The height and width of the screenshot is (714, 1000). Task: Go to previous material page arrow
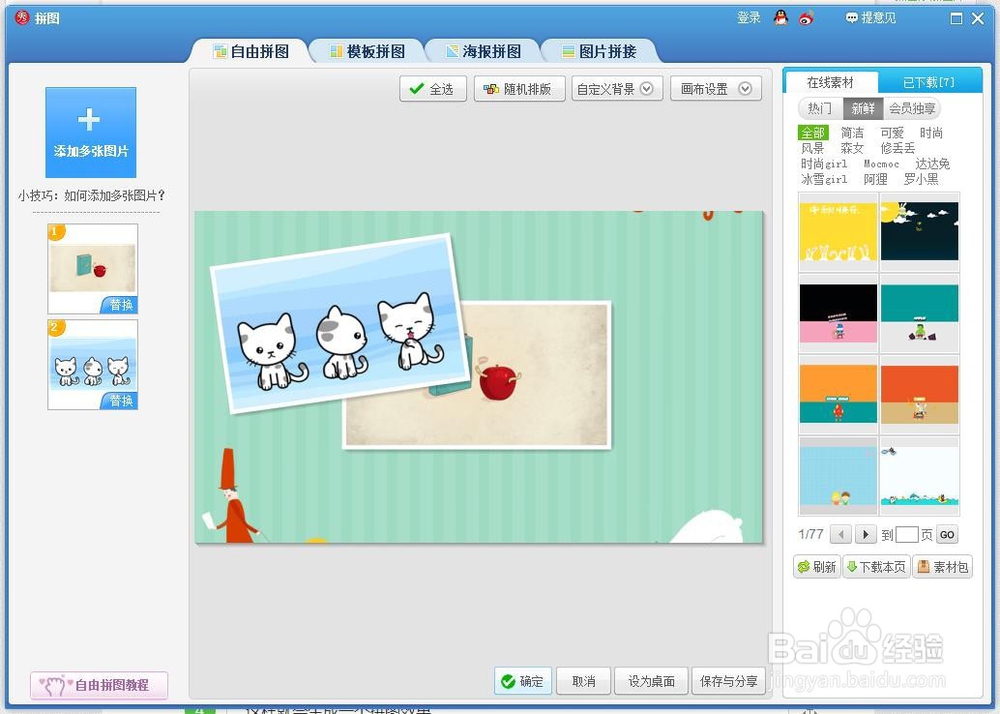coord(841,534)
